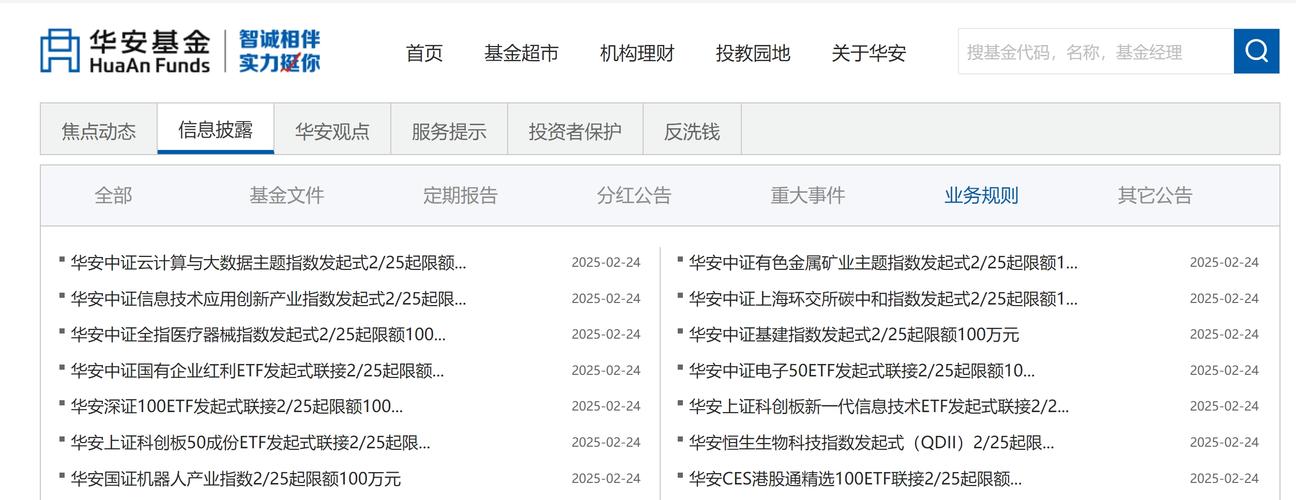Open the 华安中证国有企业红利ETF announcement

[257, 371]
